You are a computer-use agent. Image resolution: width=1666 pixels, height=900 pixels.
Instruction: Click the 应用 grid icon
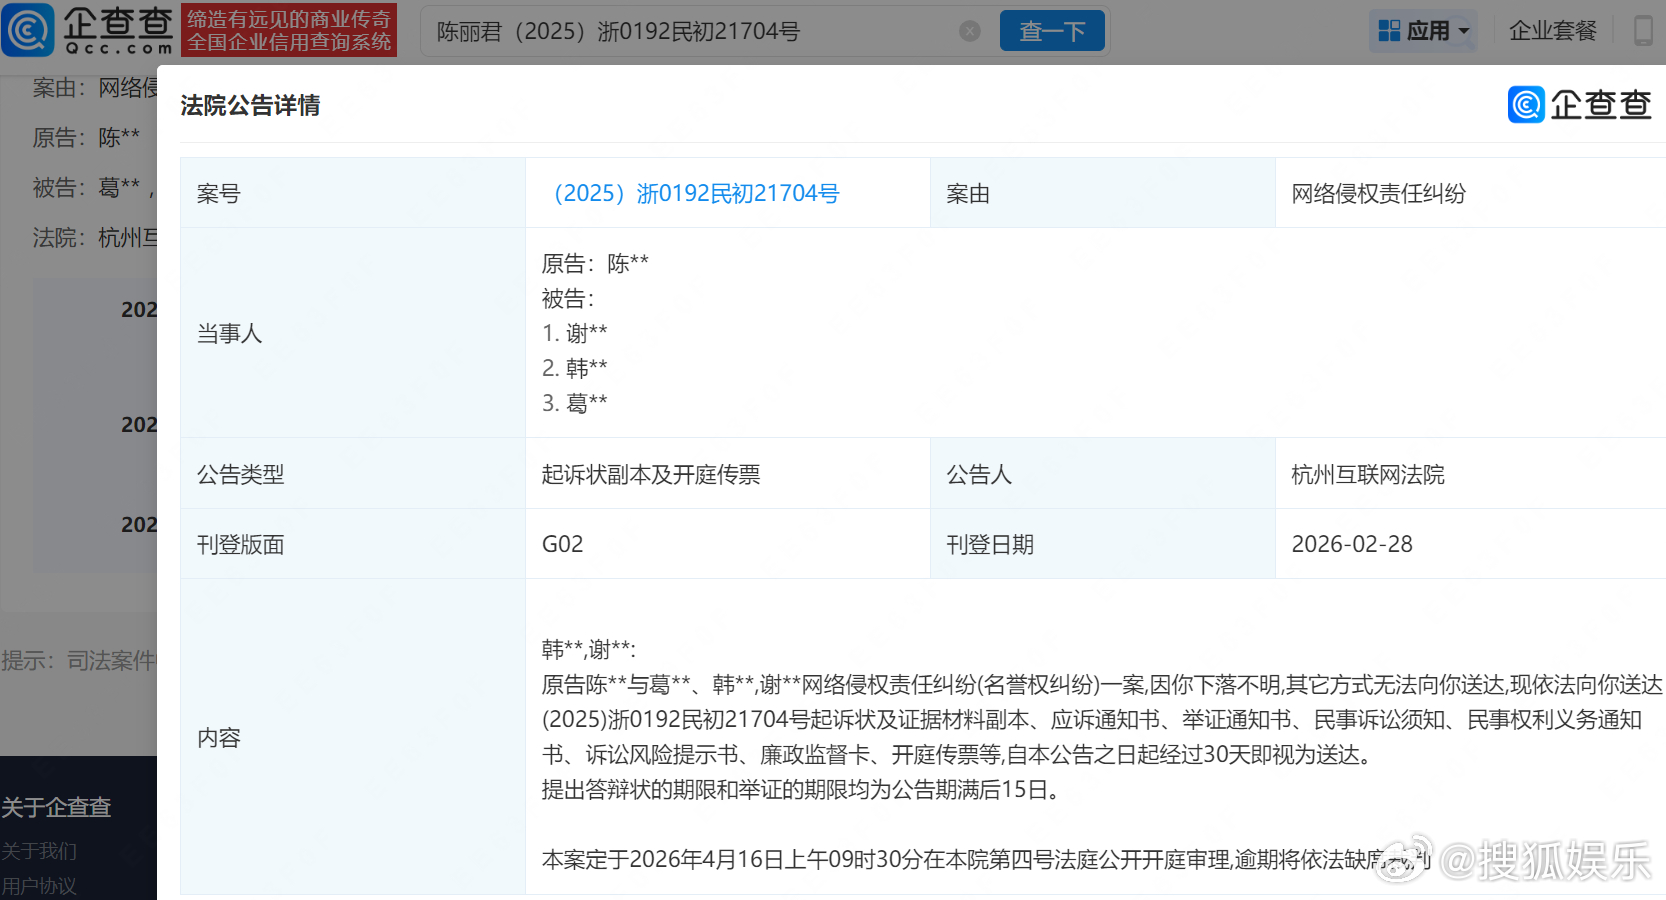[1389, 31]
